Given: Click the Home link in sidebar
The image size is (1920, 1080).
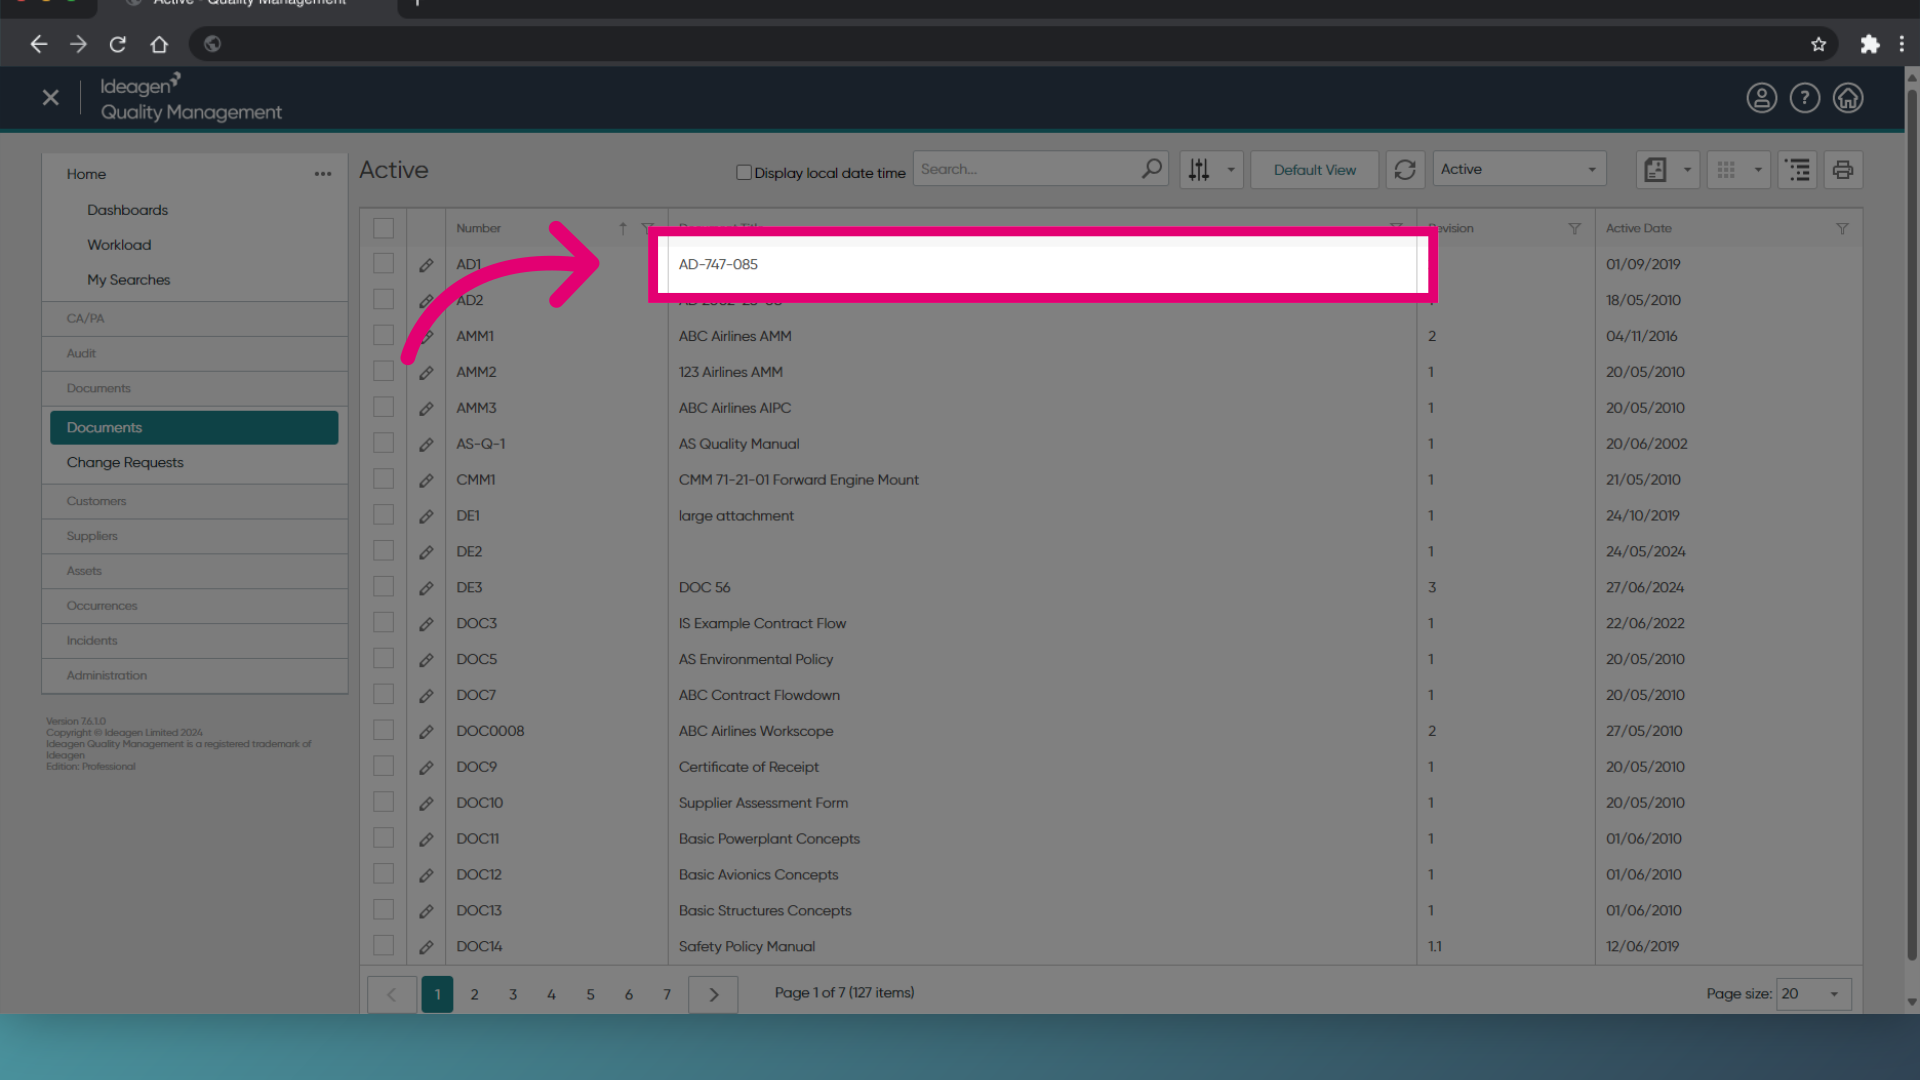Looking at the screenshot, I should coord(86,174).
